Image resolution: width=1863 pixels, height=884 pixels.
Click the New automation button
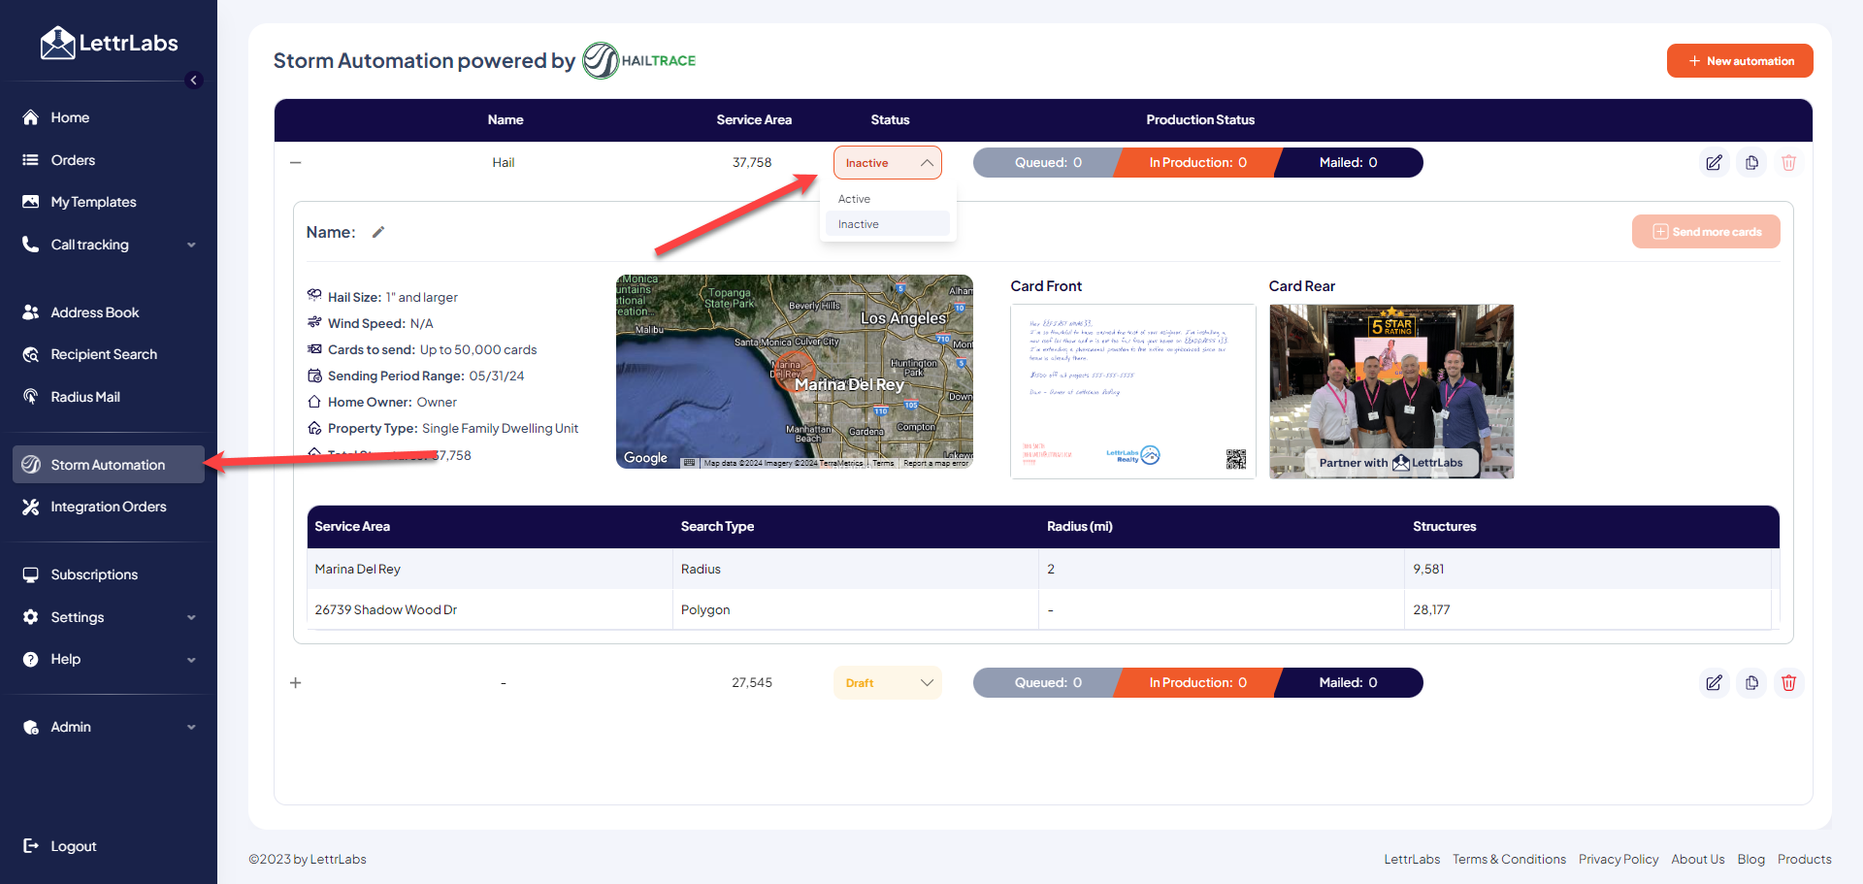1740,61
